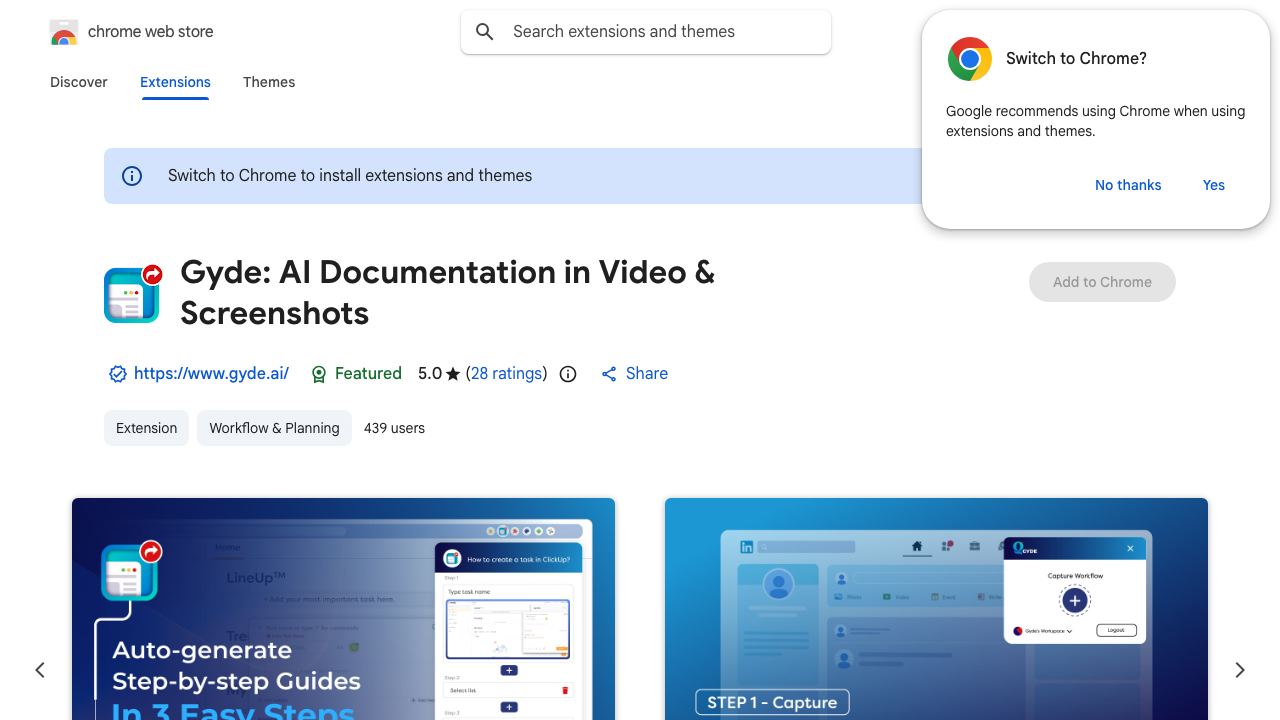Open the STEP 1 - Capture screenshot
1280x720 pixels.
point(936,609)
